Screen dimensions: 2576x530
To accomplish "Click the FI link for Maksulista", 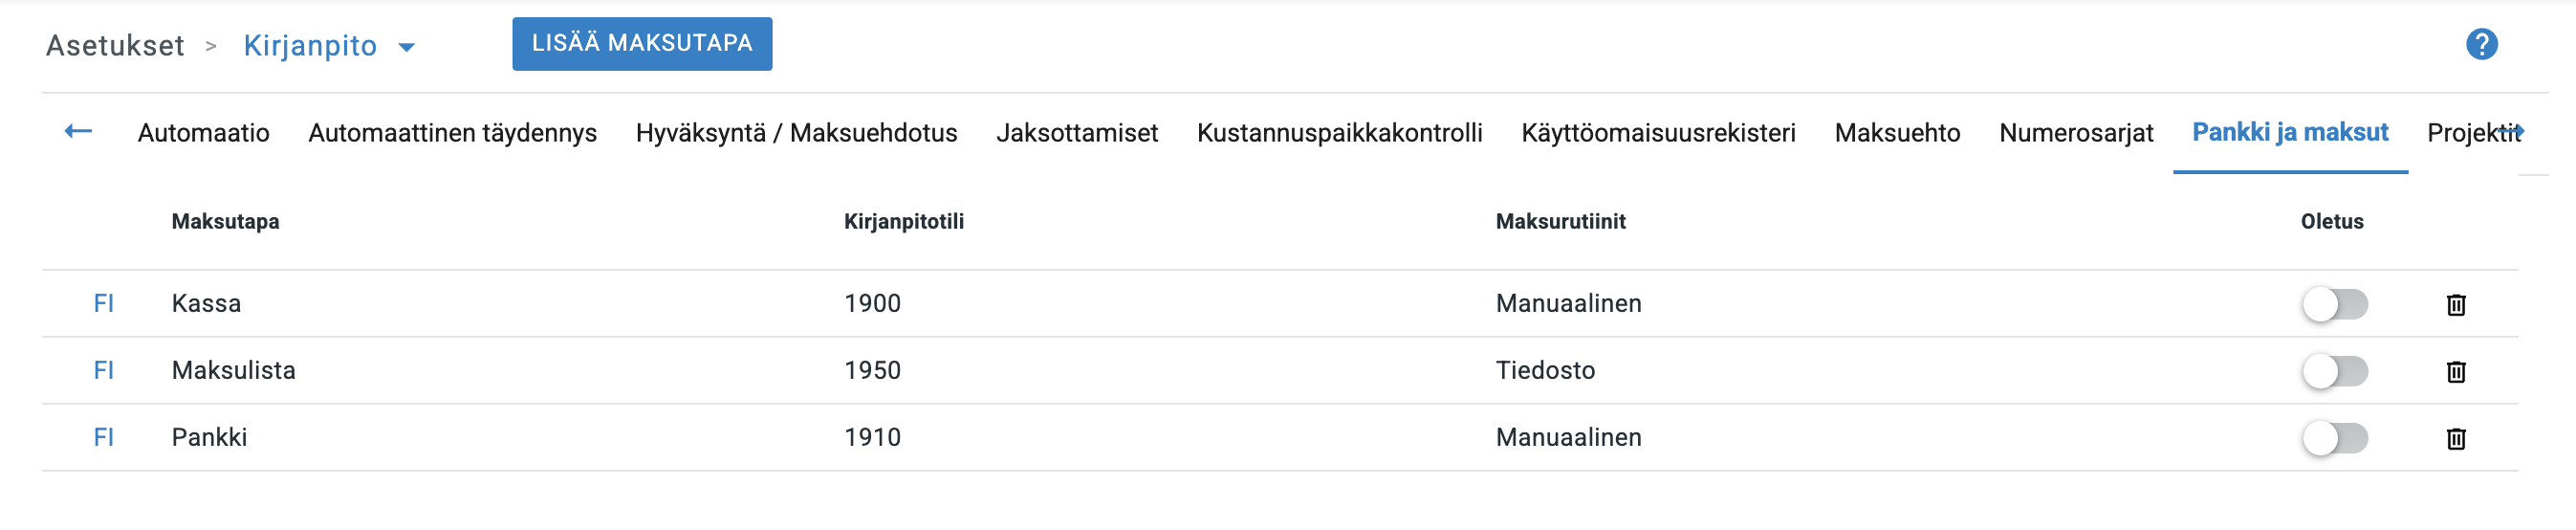I will coord(103,370).
